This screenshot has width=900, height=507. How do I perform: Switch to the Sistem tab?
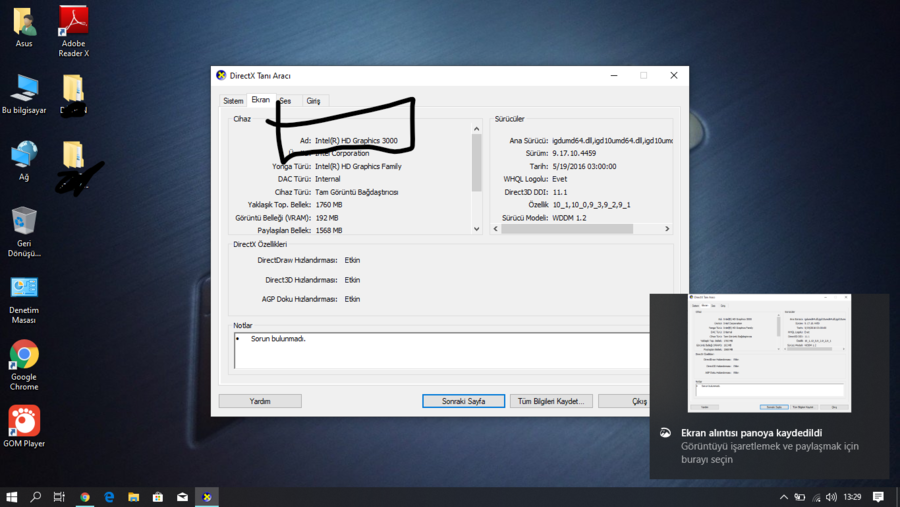tap(233, 101)
